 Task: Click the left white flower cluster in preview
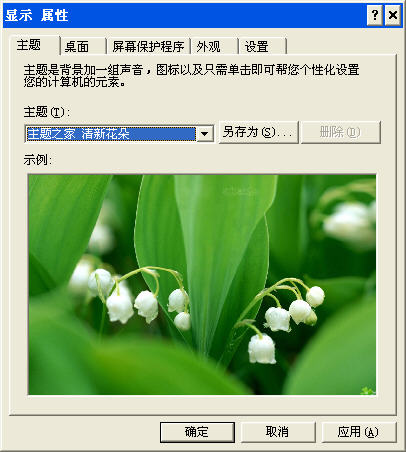(x=133, y=297)
